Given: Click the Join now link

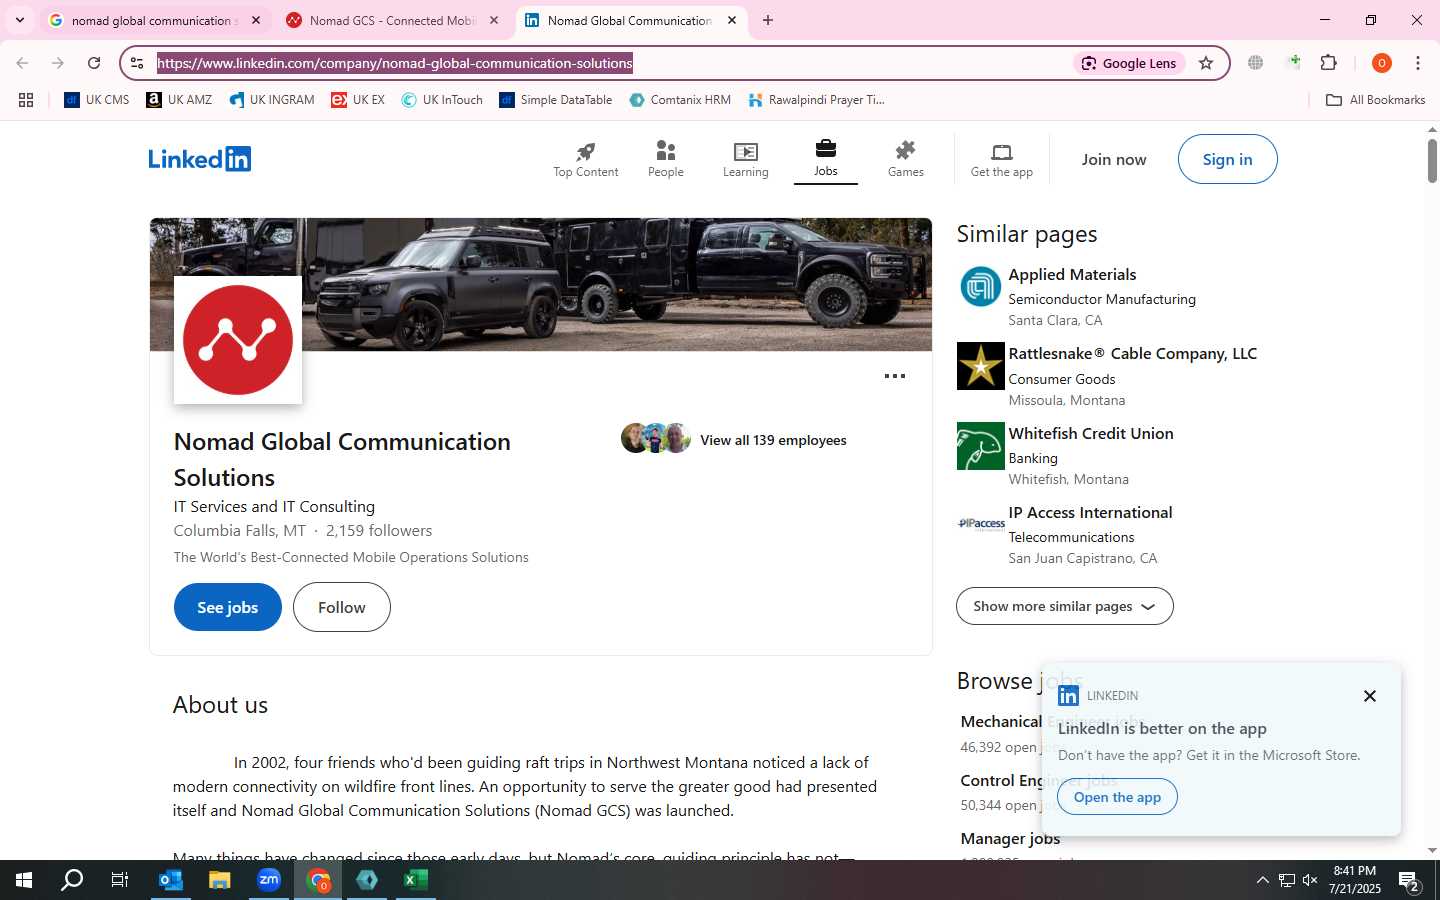Looking at the screenshot, I should tap(1114, 159).
